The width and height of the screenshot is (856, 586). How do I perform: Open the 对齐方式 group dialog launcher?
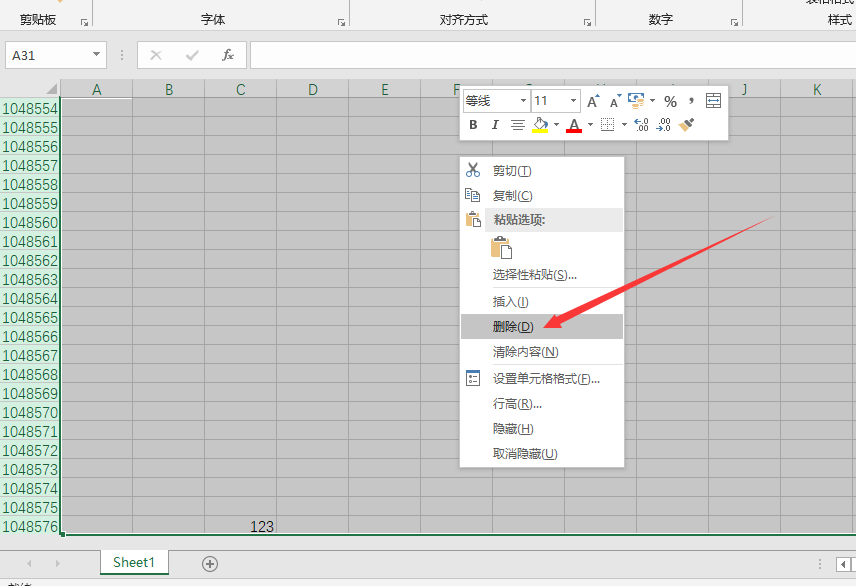click(587, 22)
